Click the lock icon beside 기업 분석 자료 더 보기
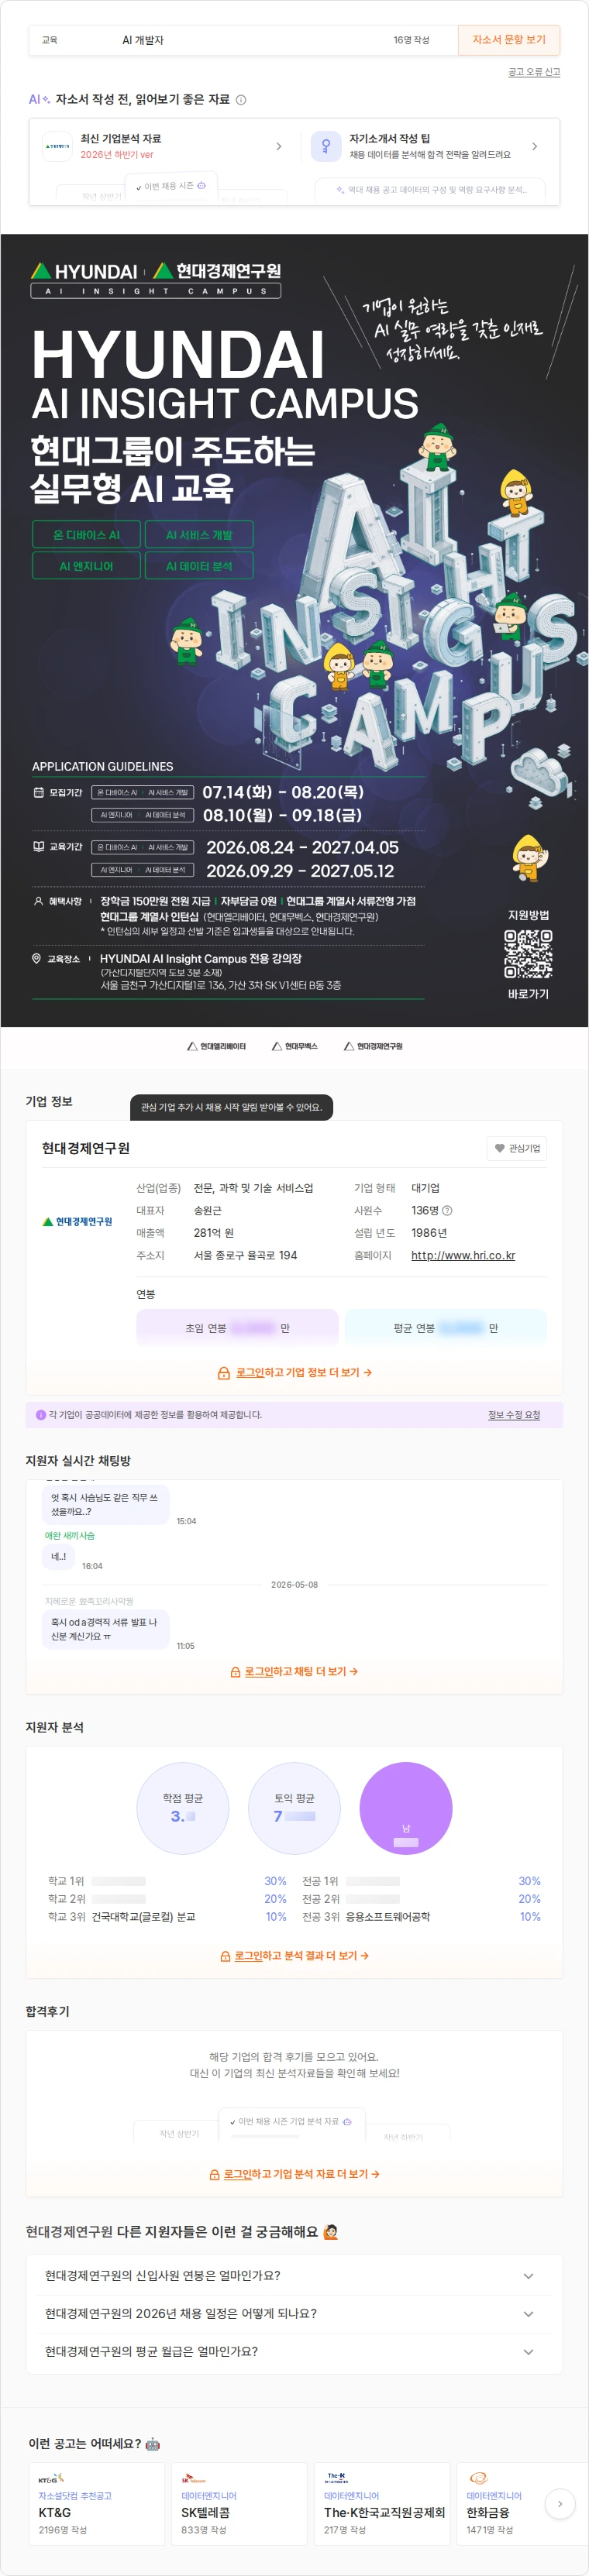589x2576 pixels. click(214, 2174)
